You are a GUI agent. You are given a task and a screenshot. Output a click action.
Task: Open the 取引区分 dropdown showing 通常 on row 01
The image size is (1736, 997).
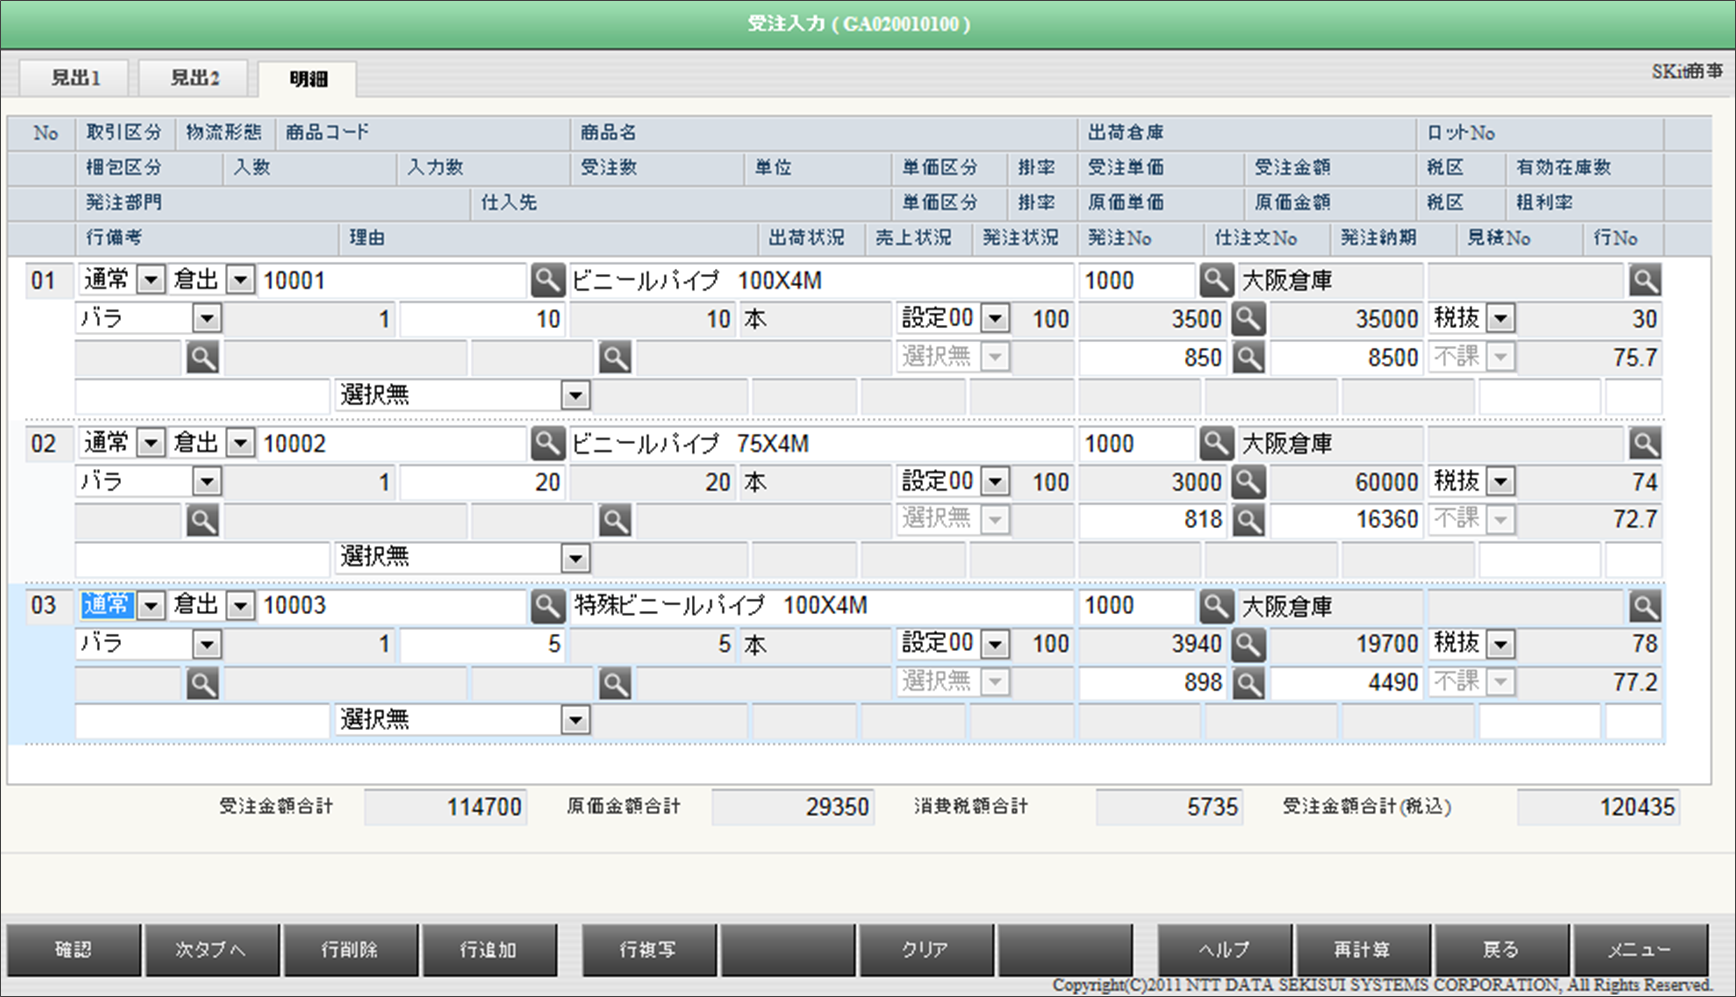point(151,280)
